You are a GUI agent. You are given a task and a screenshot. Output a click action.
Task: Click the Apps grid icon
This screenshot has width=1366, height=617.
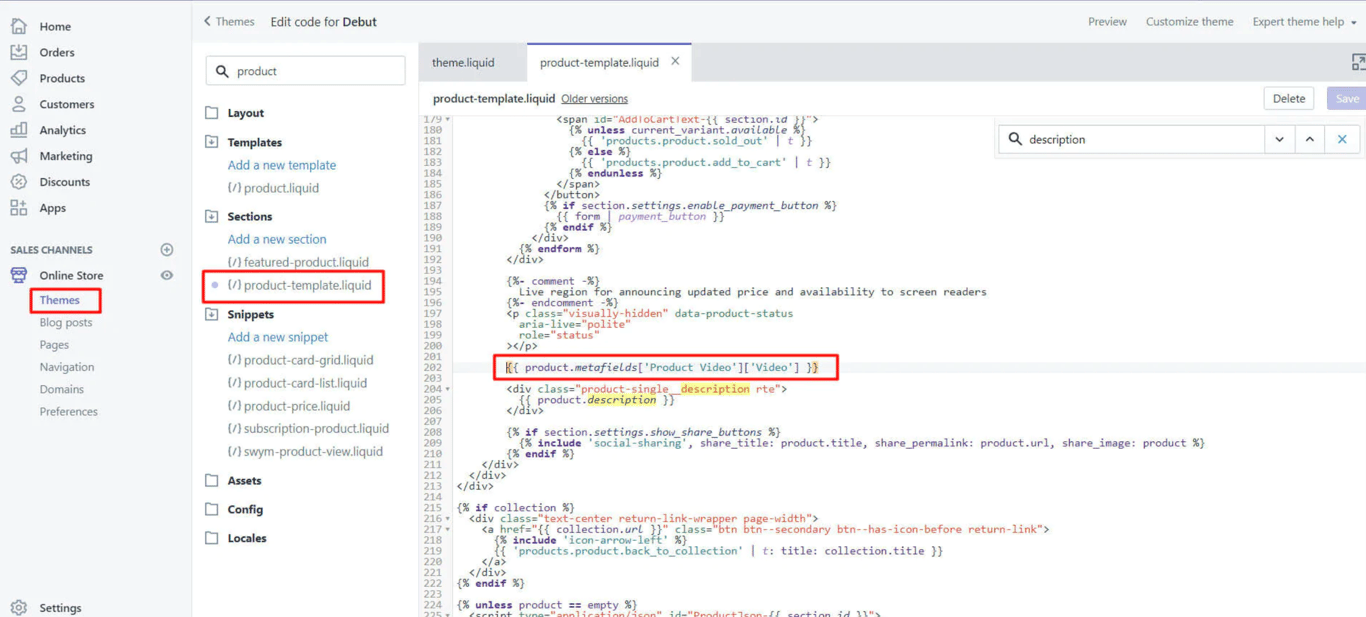pyautogui.click(x=18, y=208)
